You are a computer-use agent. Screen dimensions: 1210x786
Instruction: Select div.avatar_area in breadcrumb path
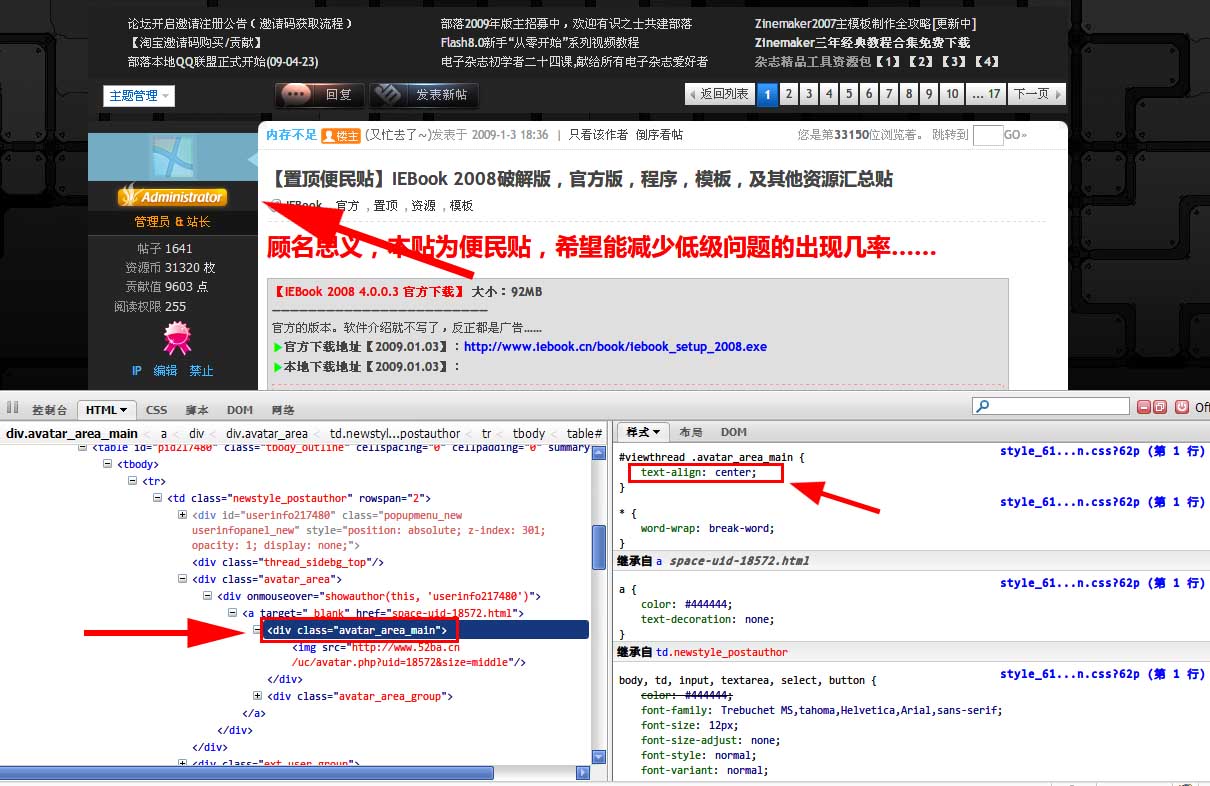tap(266, 434)
